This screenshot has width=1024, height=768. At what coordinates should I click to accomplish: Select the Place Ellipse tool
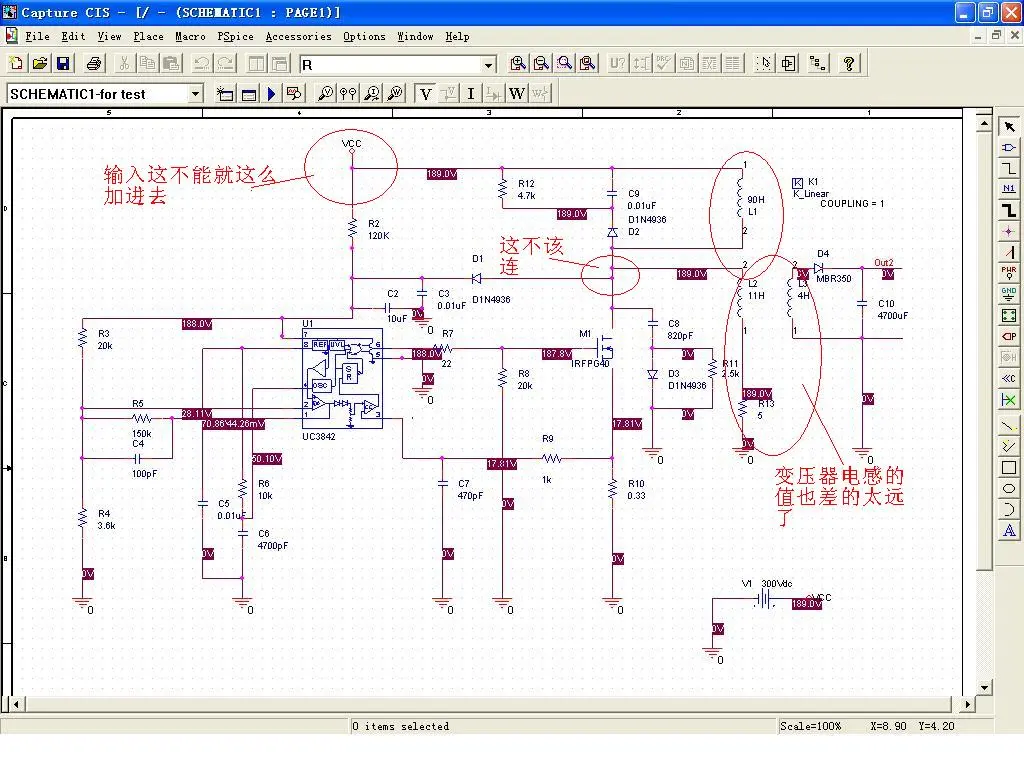tap(1009, 488)
